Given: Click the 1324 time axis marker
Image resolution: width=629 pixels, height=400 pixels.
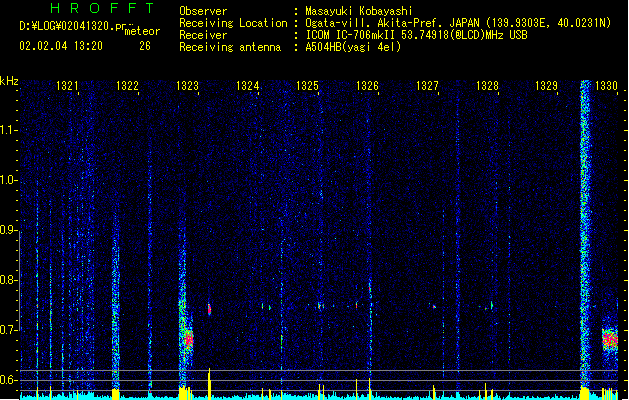Looking at the screenshot, I should click(248, 85).
